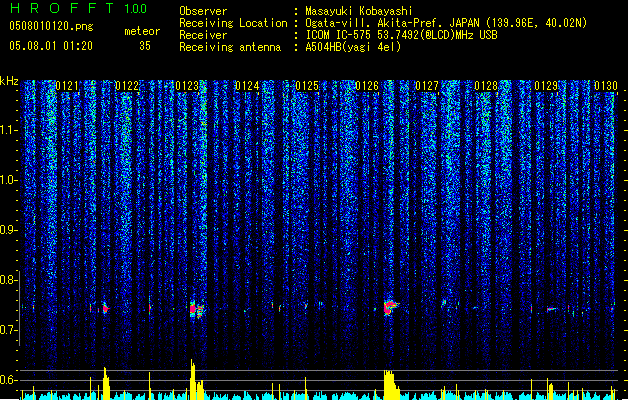Click the 0.8 kHz axis tick label
This screenshot has height=400, width=629.
click(9, 280)
